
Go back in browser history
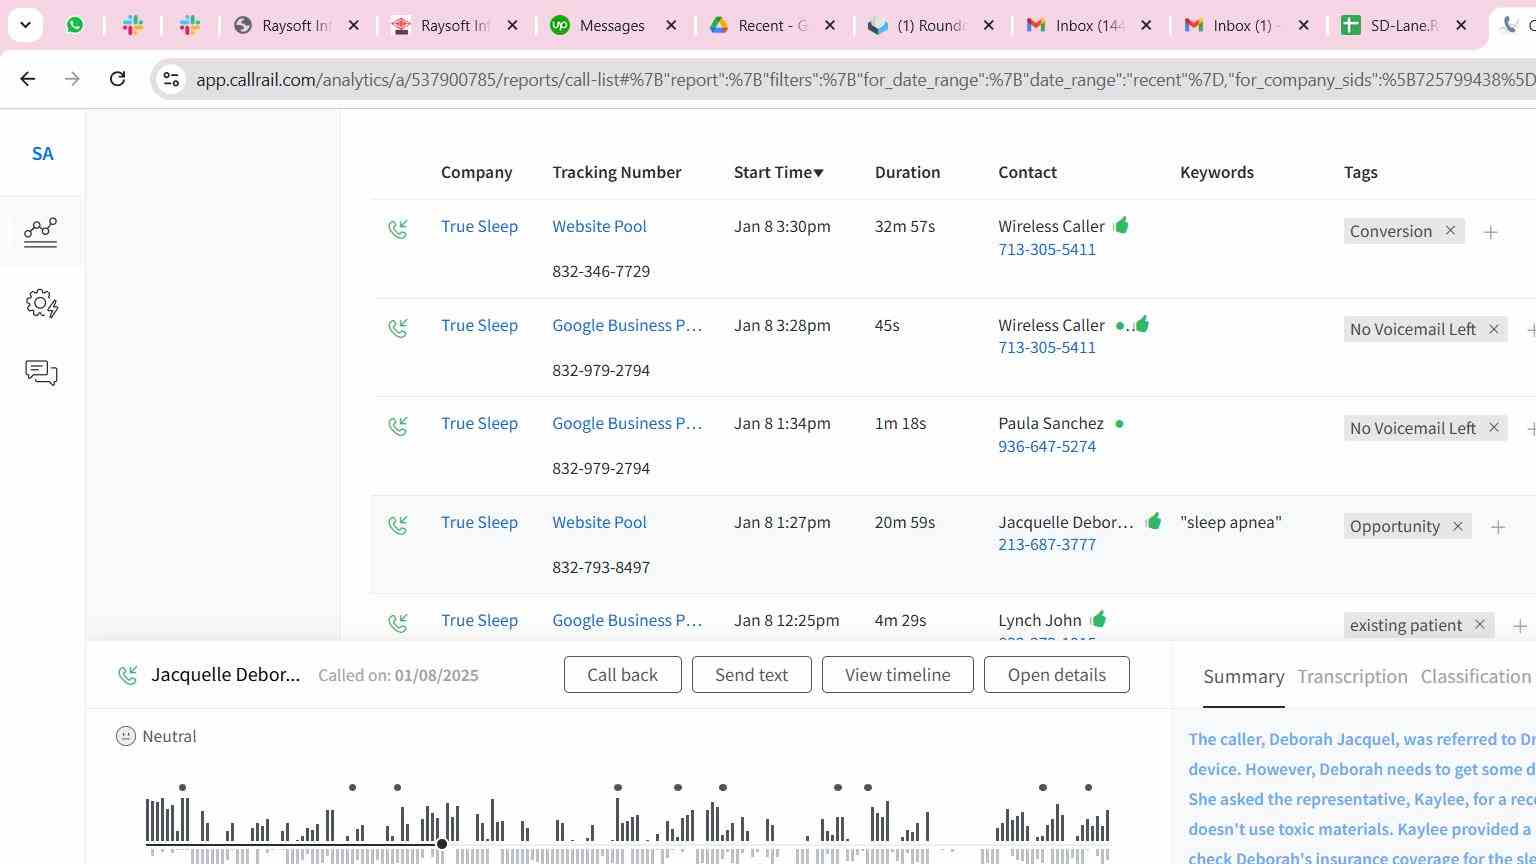pyautogui.click(x=28, y=79)
